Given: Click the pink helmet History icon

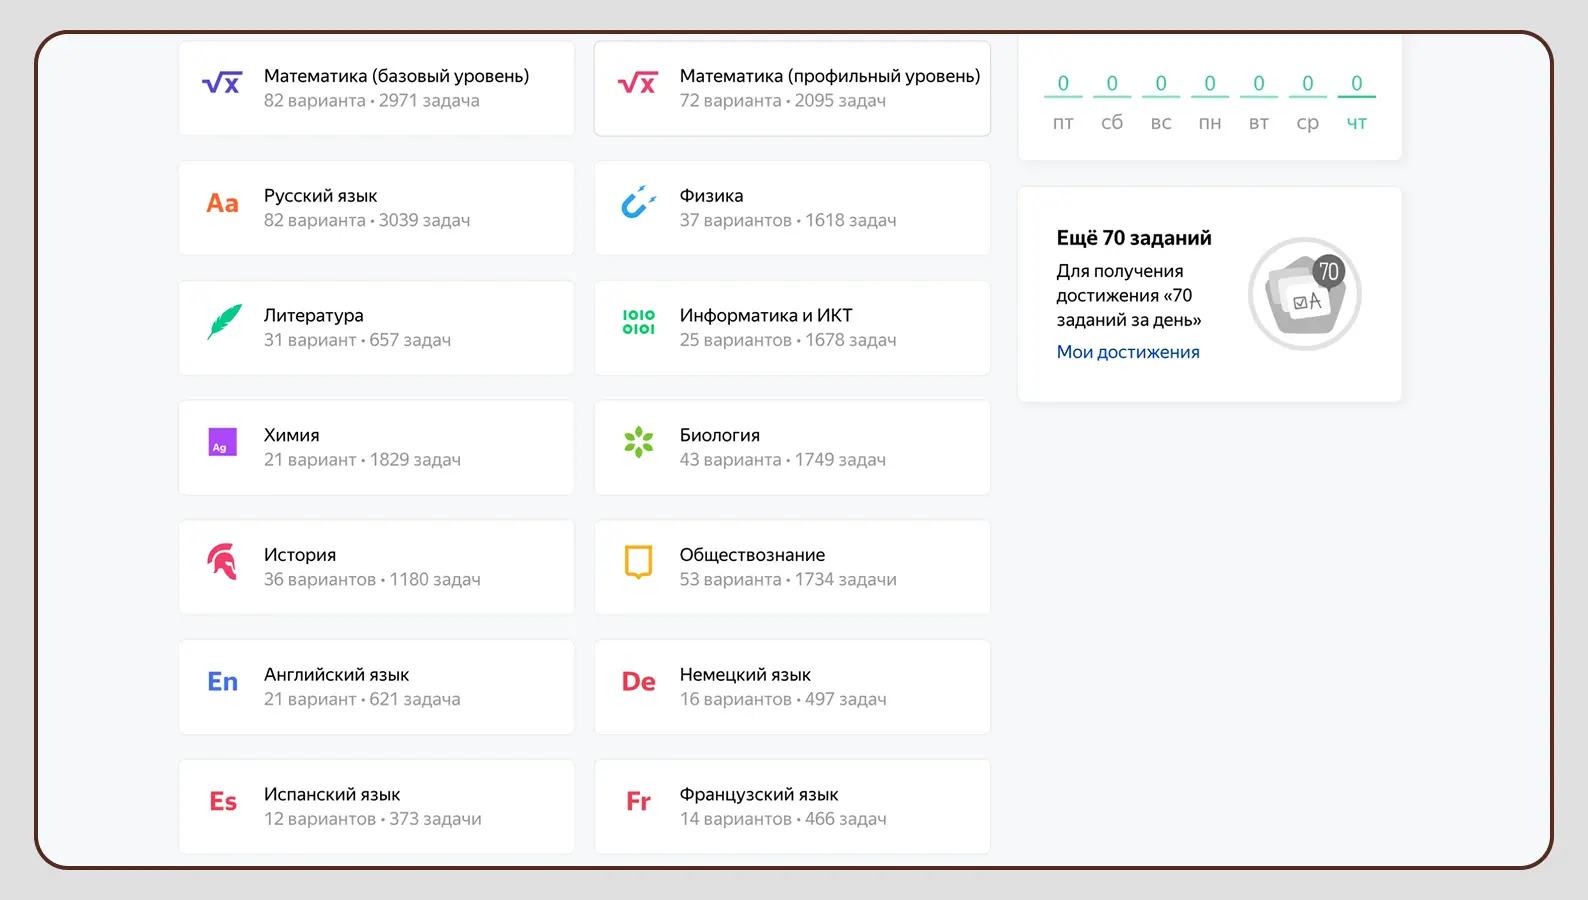Looking at the screenshot, I should pyautogui.click(x=222, y=562).
